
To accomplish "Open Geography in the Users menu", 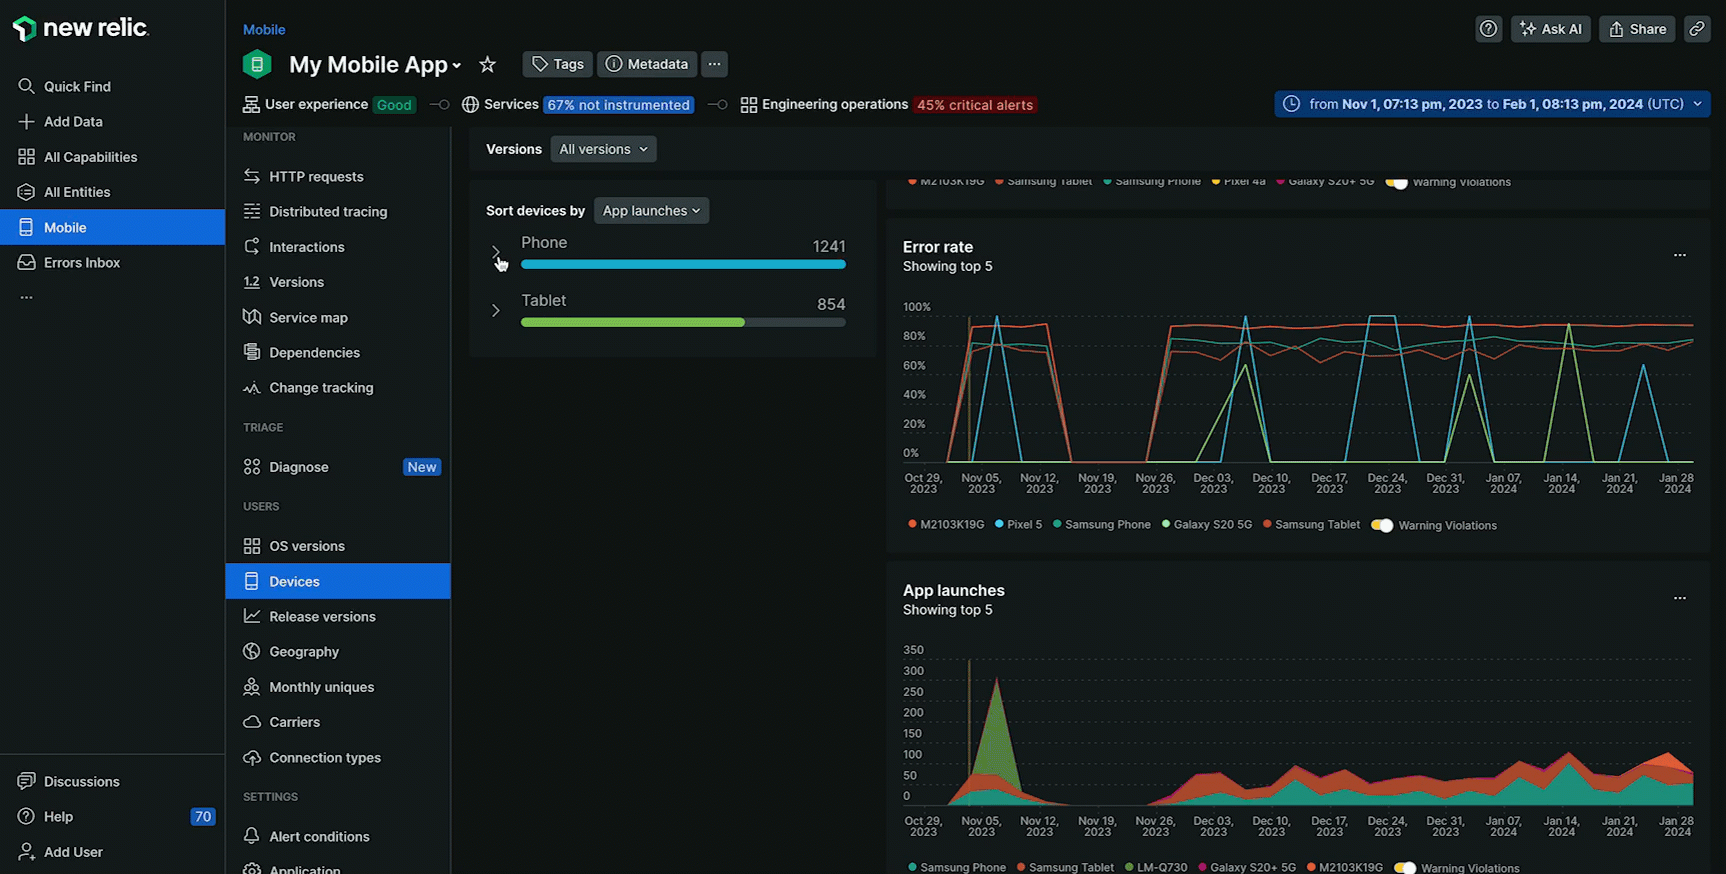I will 304,652.
